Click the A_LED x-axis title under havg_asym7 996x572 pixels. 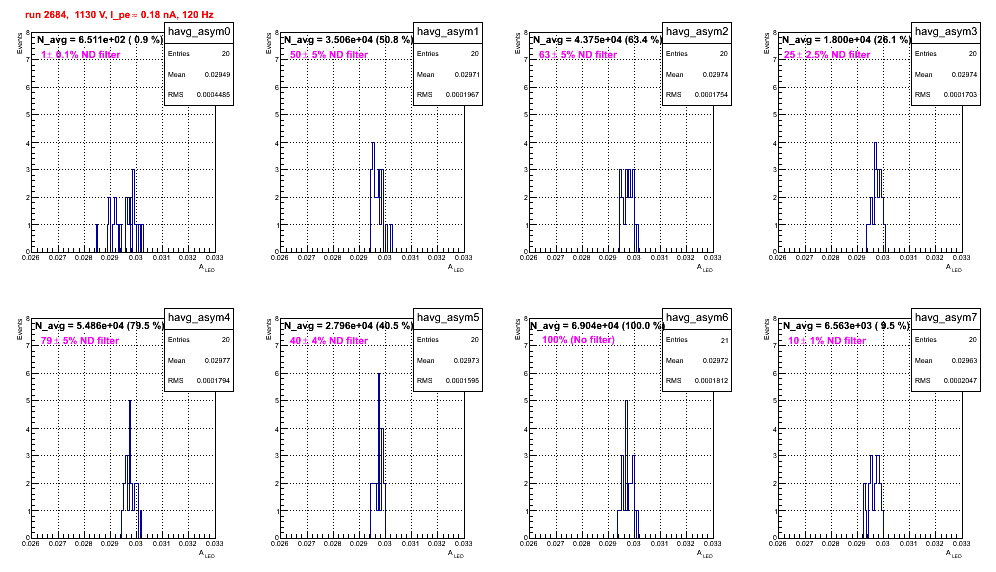(x=954, y=554)
